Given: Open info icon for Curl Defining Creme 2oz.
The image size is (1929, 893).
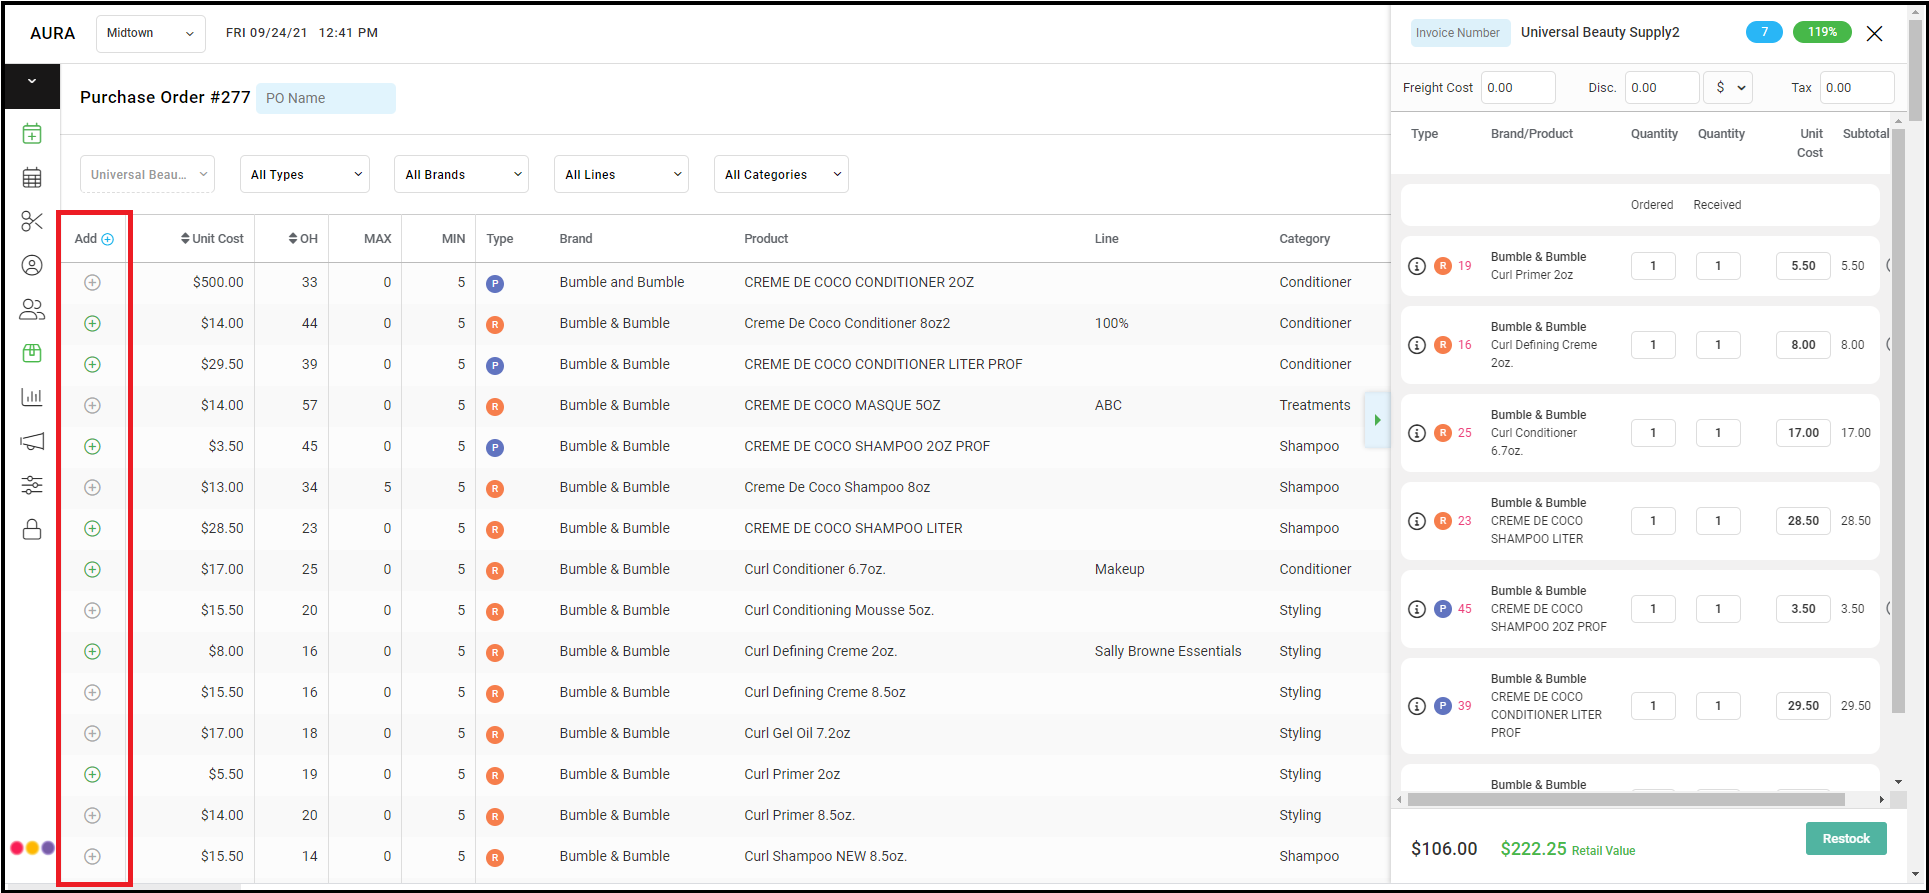Looking at the screenshot, I should click(x=1417, y=345).
